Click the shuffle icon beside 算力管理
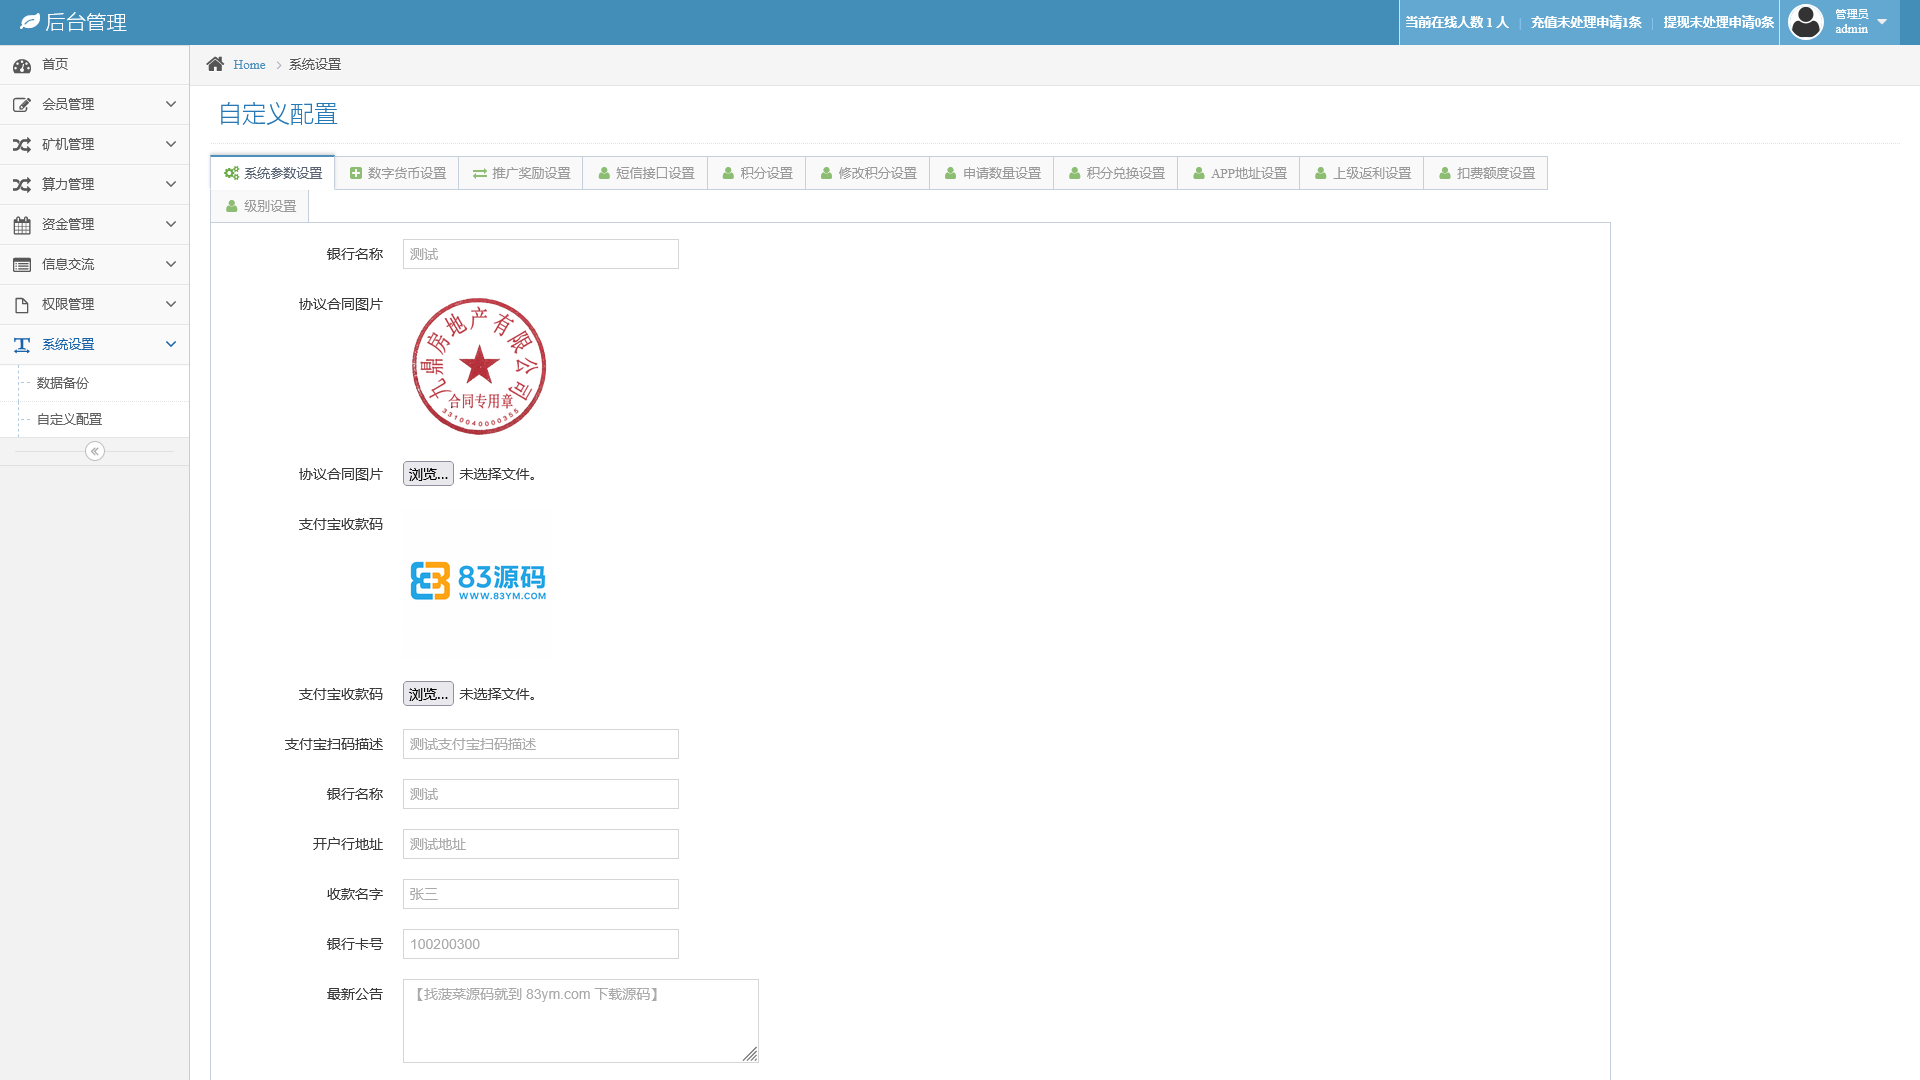 (22, 185)
